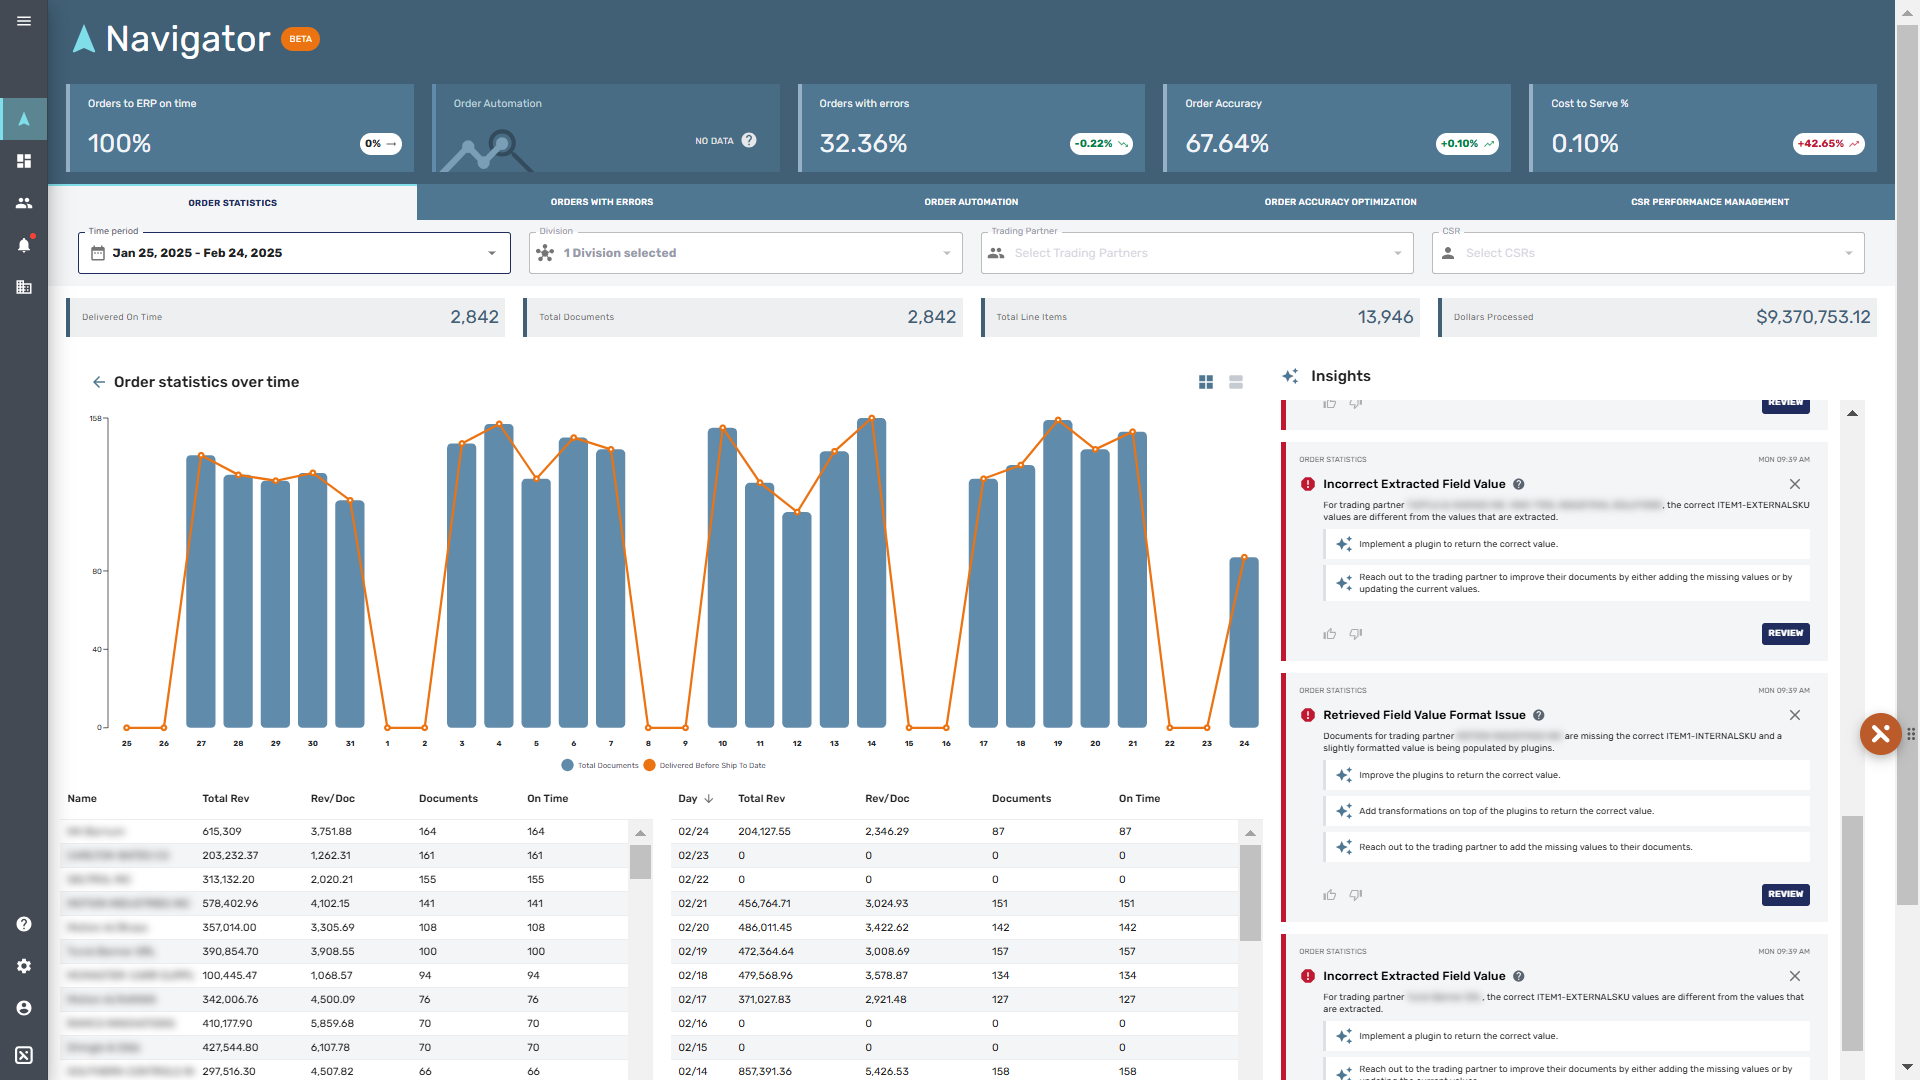Click the Insights sparkle icon
Viewport: 1920px width, 1080px height.
(x=1290, y=376)
